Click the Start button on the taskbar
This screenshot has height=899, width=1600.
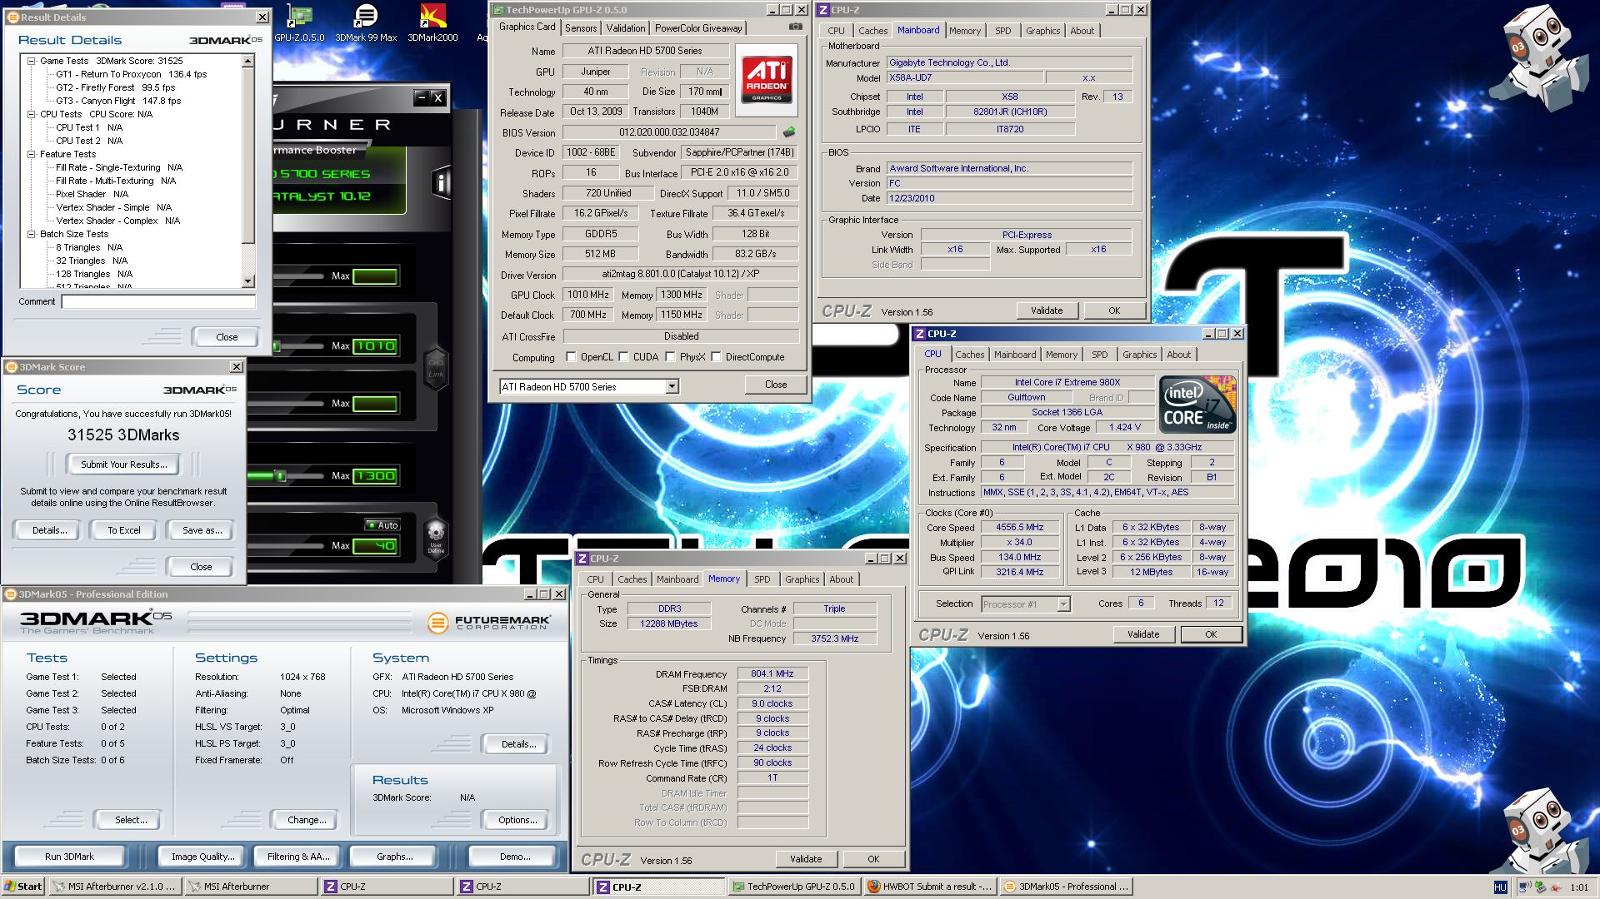[x=23, y=886]
